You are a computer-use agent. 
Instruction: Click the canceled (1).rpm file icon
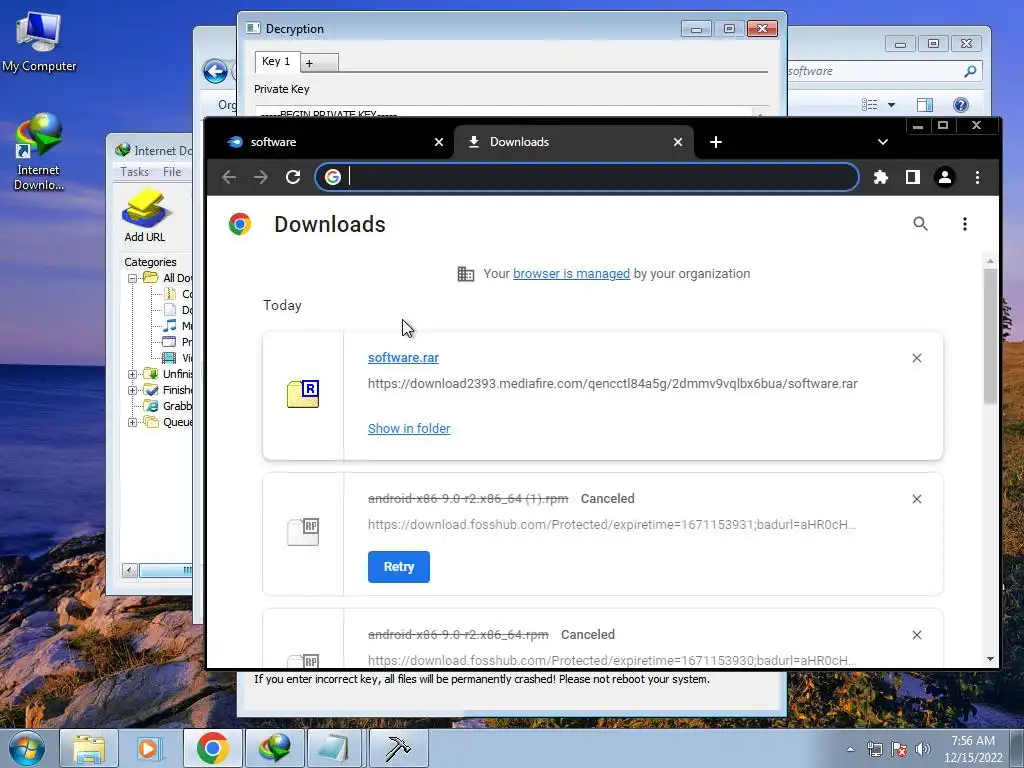click(303, 532)
